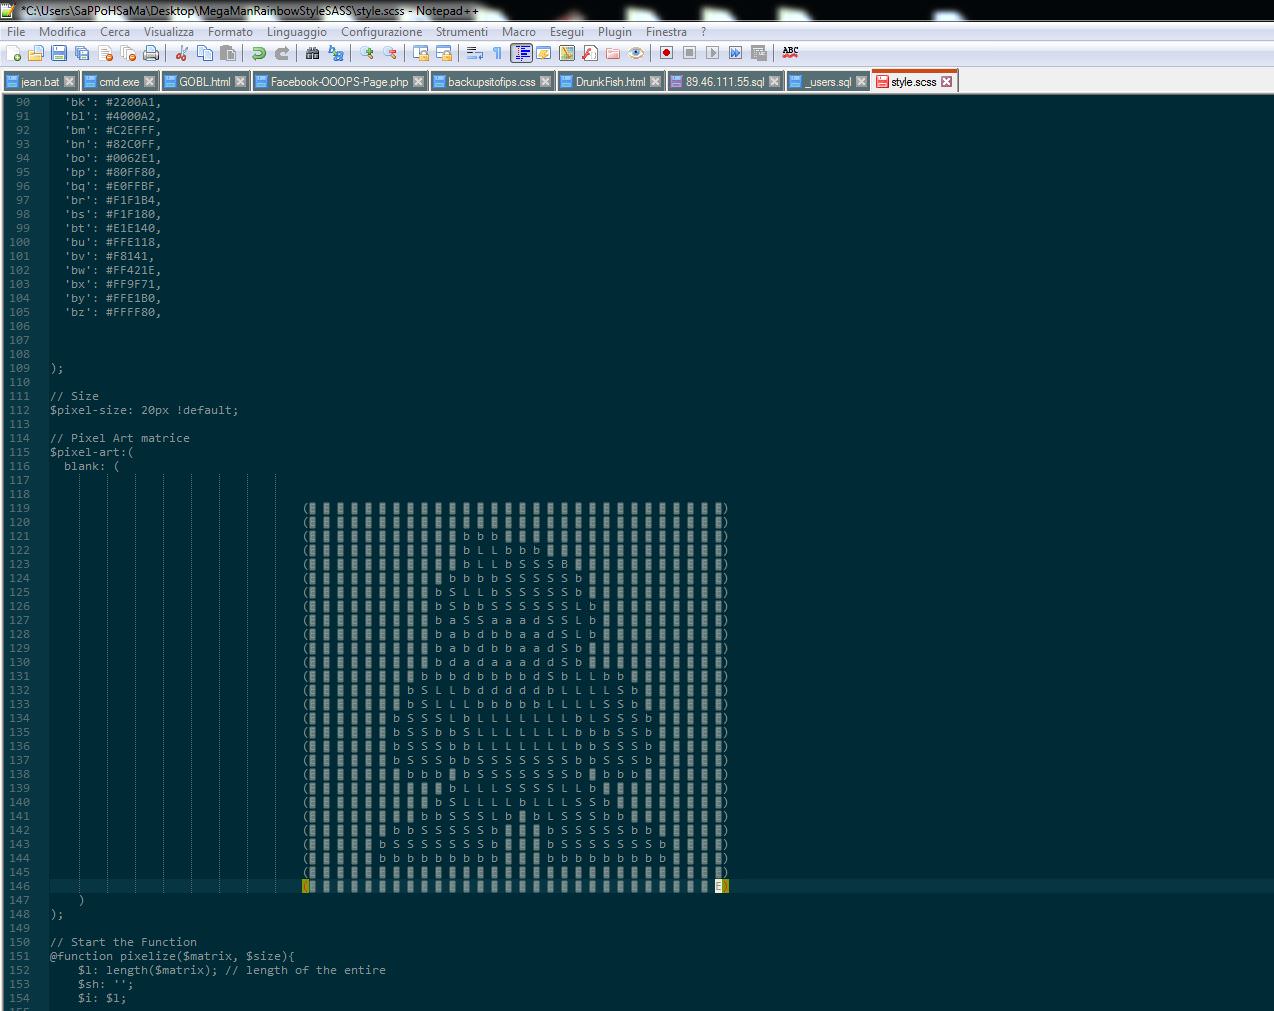The image size is (1274, 1011).
Task: Click the synchronize horizontal scrolling icon
Action: coord(444,53)
